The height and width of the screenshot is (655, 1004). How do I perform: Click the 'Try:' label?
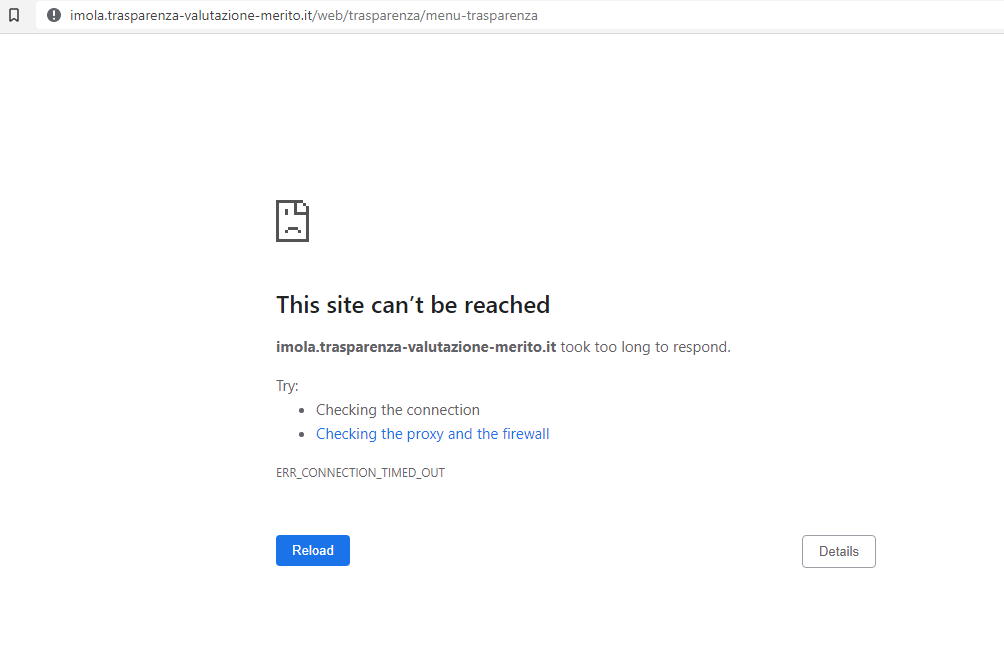click(x=287, y=386)
